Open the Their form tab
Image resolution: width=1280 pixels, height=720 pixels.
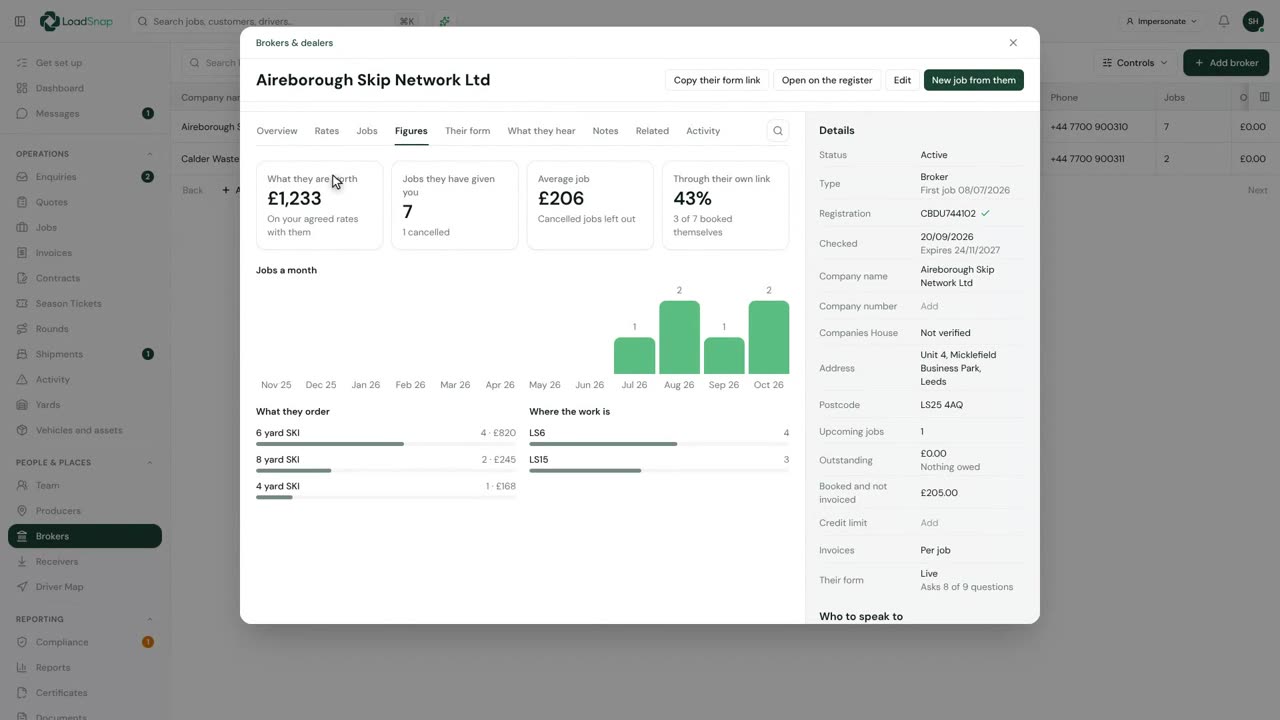[x=467, y=131]
